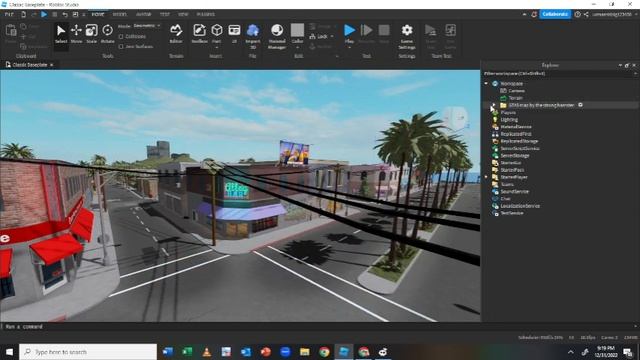The width and height of the screenshot is (640, 360).
Task: Switch to the AVATAR ribbon tab
Action: 143,14
